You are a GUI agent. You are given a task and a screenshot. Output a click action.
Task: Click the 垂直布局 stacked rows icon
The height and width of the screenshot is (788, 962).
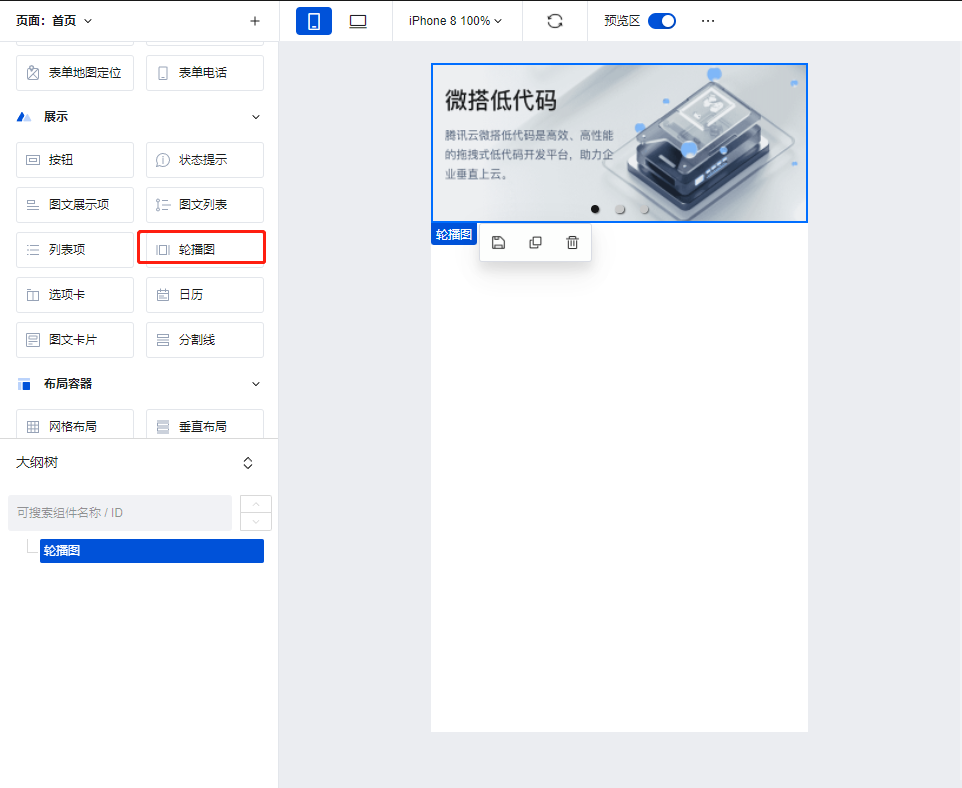[163, 427]
